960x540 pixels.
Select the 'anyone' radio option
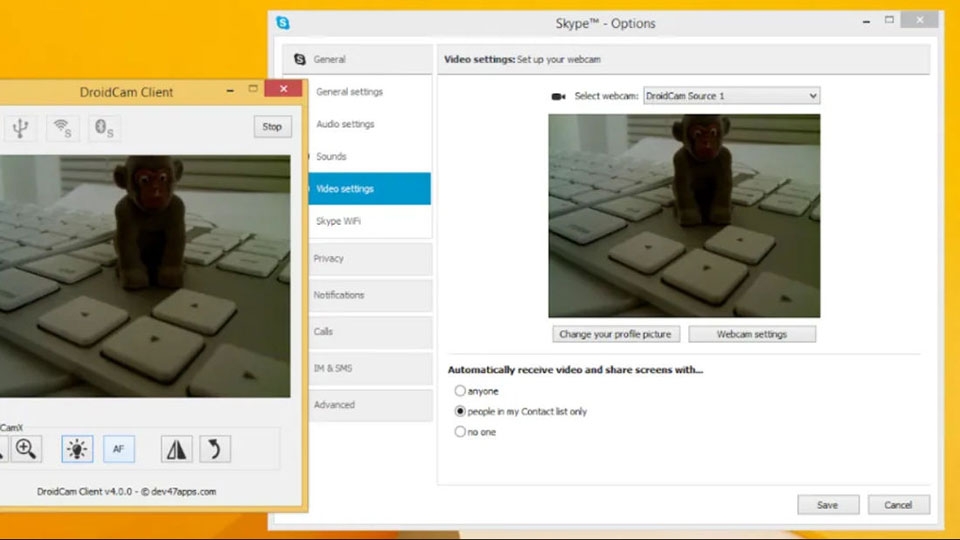(x=460, y=391)
